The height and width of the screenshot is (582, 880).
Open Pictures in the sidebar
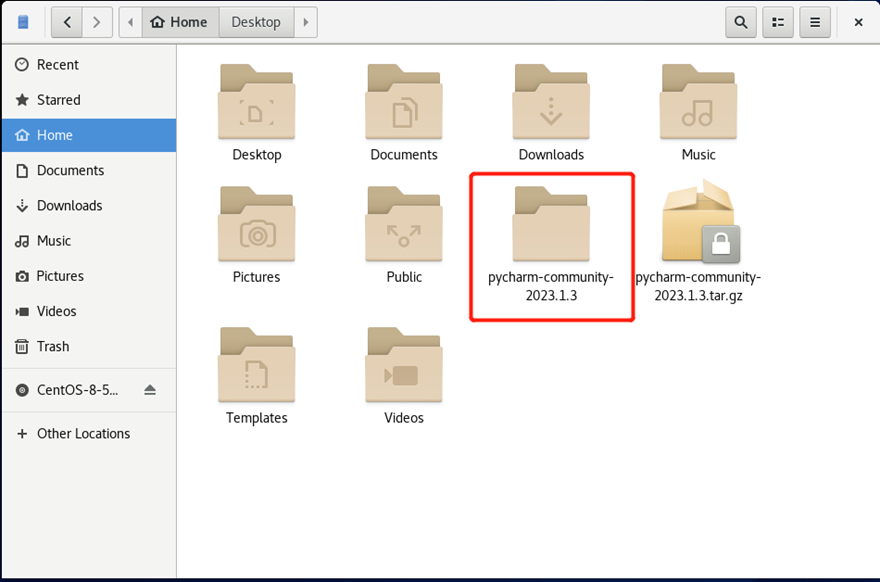pos(89,276)
